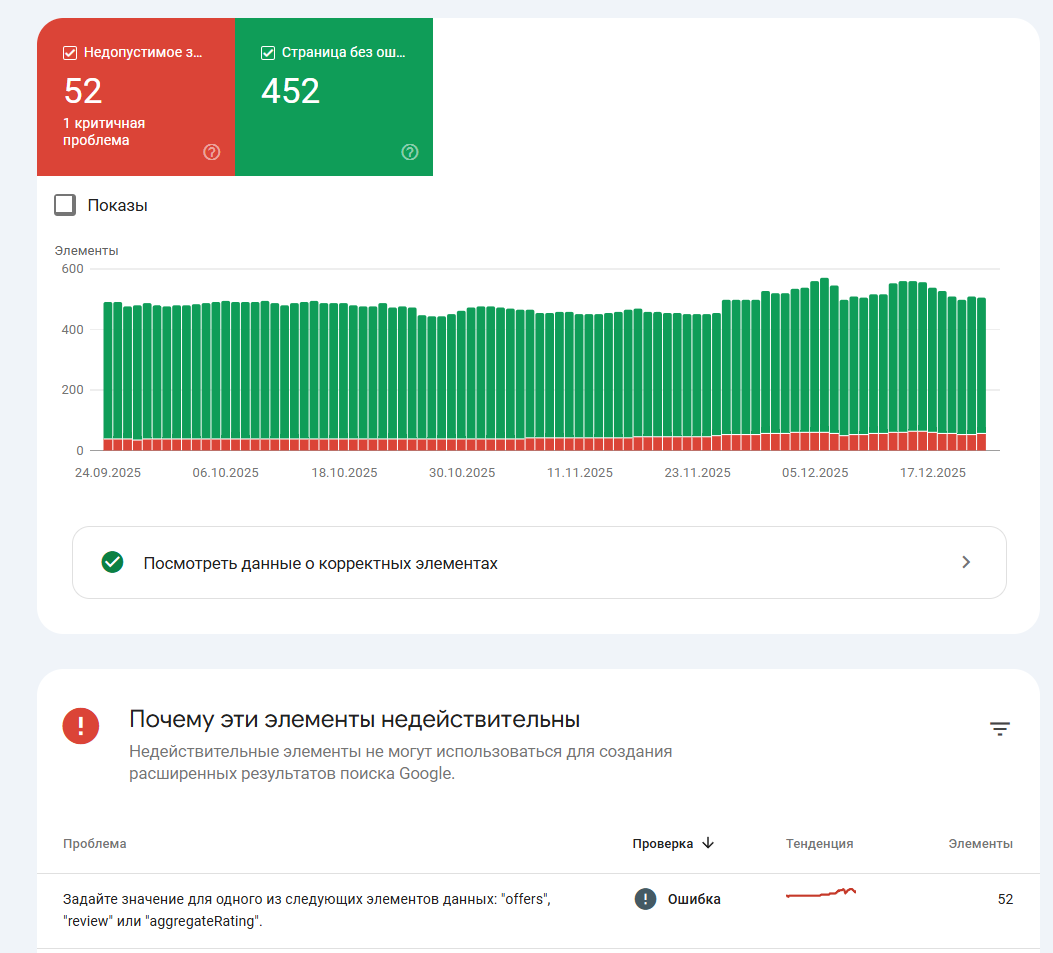Click the heading Почему эти элементы недействительны
The height and width of the screenshot is (953, 1053).
coord(355,719)
